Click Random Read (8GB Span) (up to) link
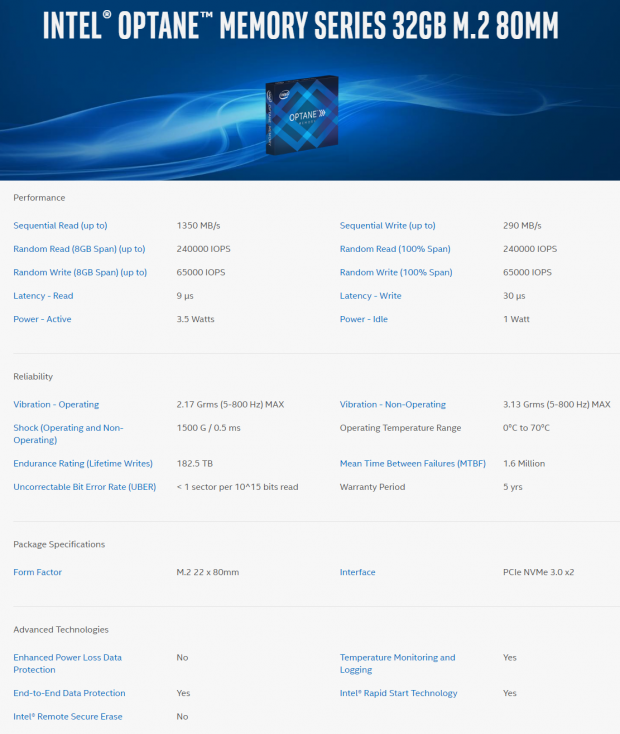The height and width of the screenshot is (734, 620). [79, 249]
